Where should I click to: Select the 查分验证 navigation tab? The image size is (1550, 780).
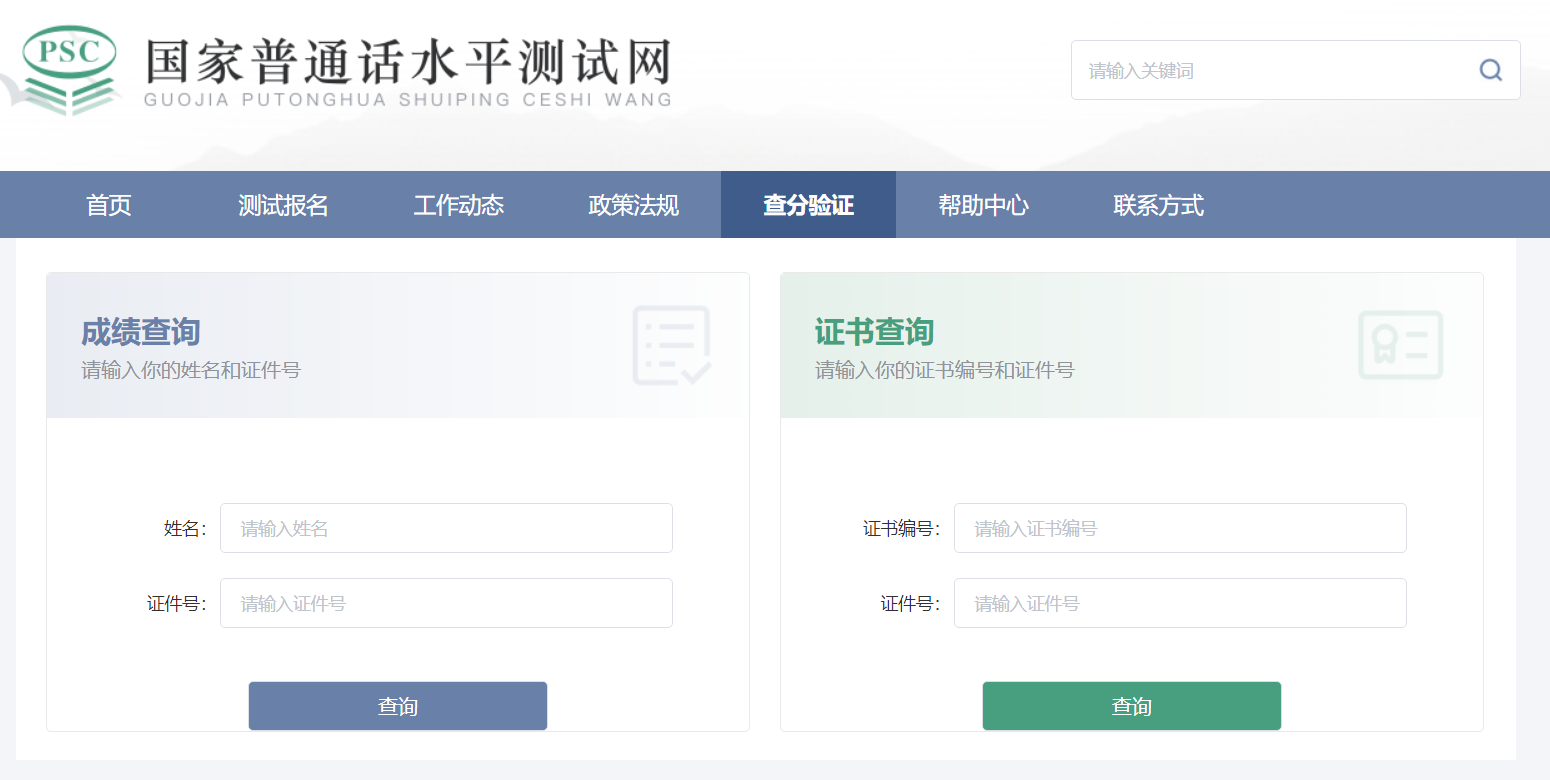point(808,205)
